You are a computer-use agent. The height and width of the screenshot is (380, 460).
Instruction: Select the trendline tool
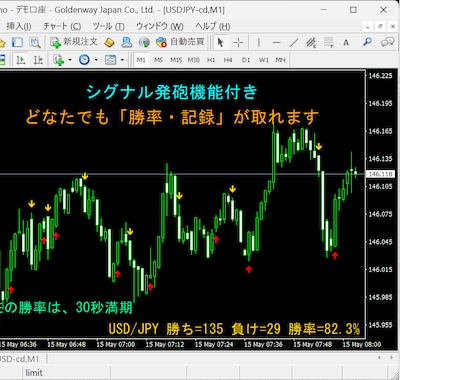coord(294,42)
